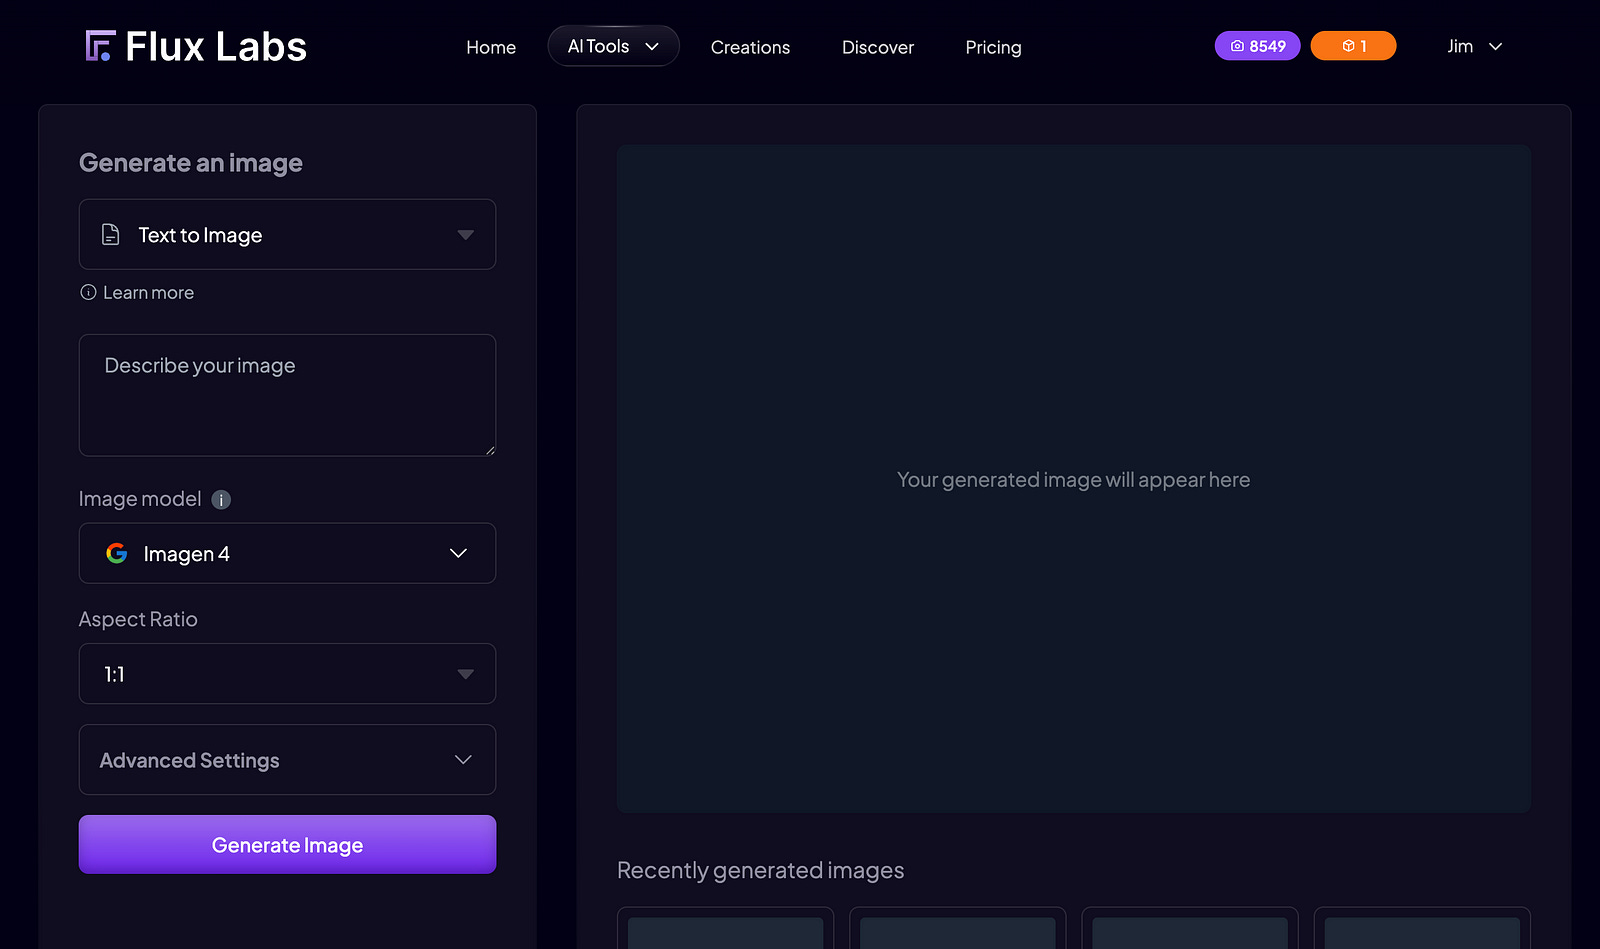This screenshot has width=1600, height=949.
Task: Click the third recently generated image card
Action: click(1189, 928)
